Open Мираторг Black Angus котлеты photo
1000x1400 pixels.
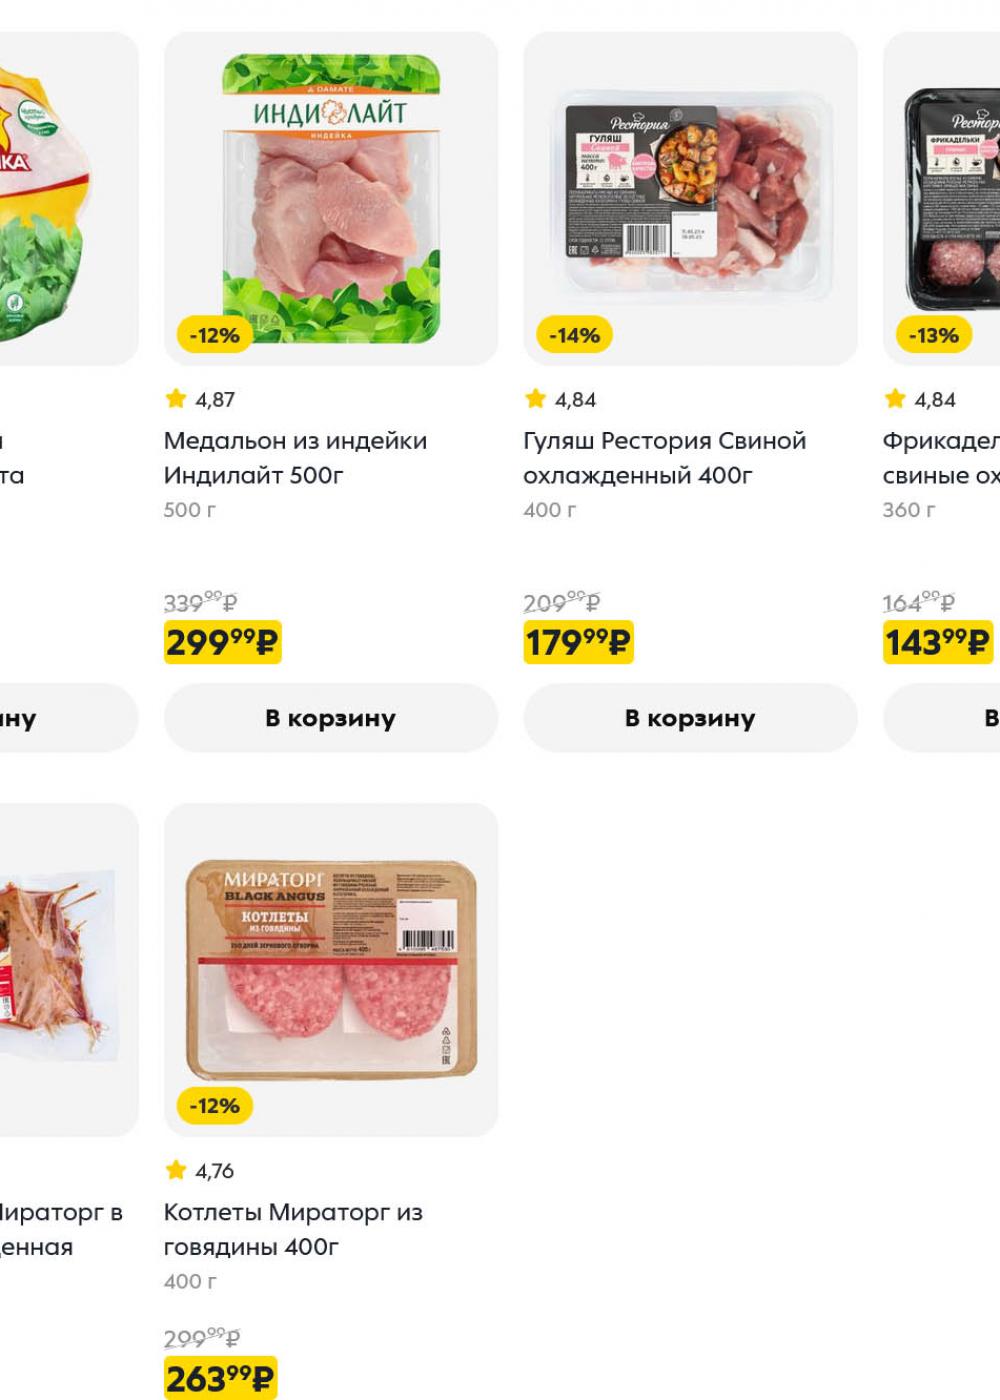click(x=330, y=968)
